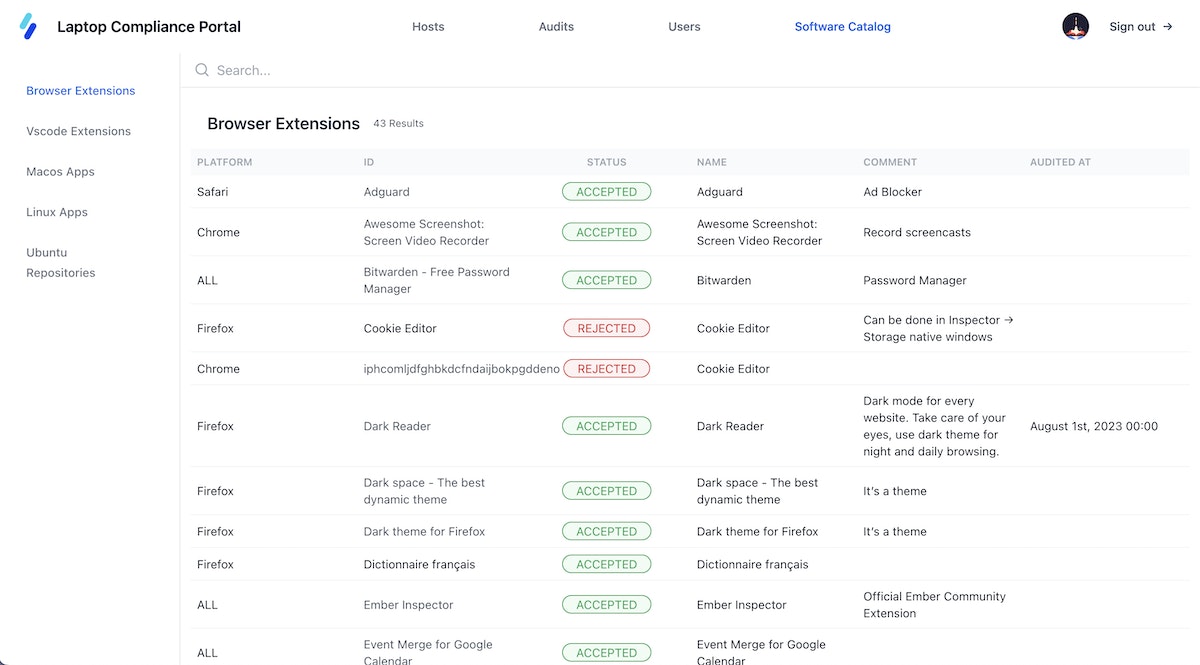This screenshot has height=665, width=1200.
Task: Select the Software Catalog tab
Action: (842, 27)
